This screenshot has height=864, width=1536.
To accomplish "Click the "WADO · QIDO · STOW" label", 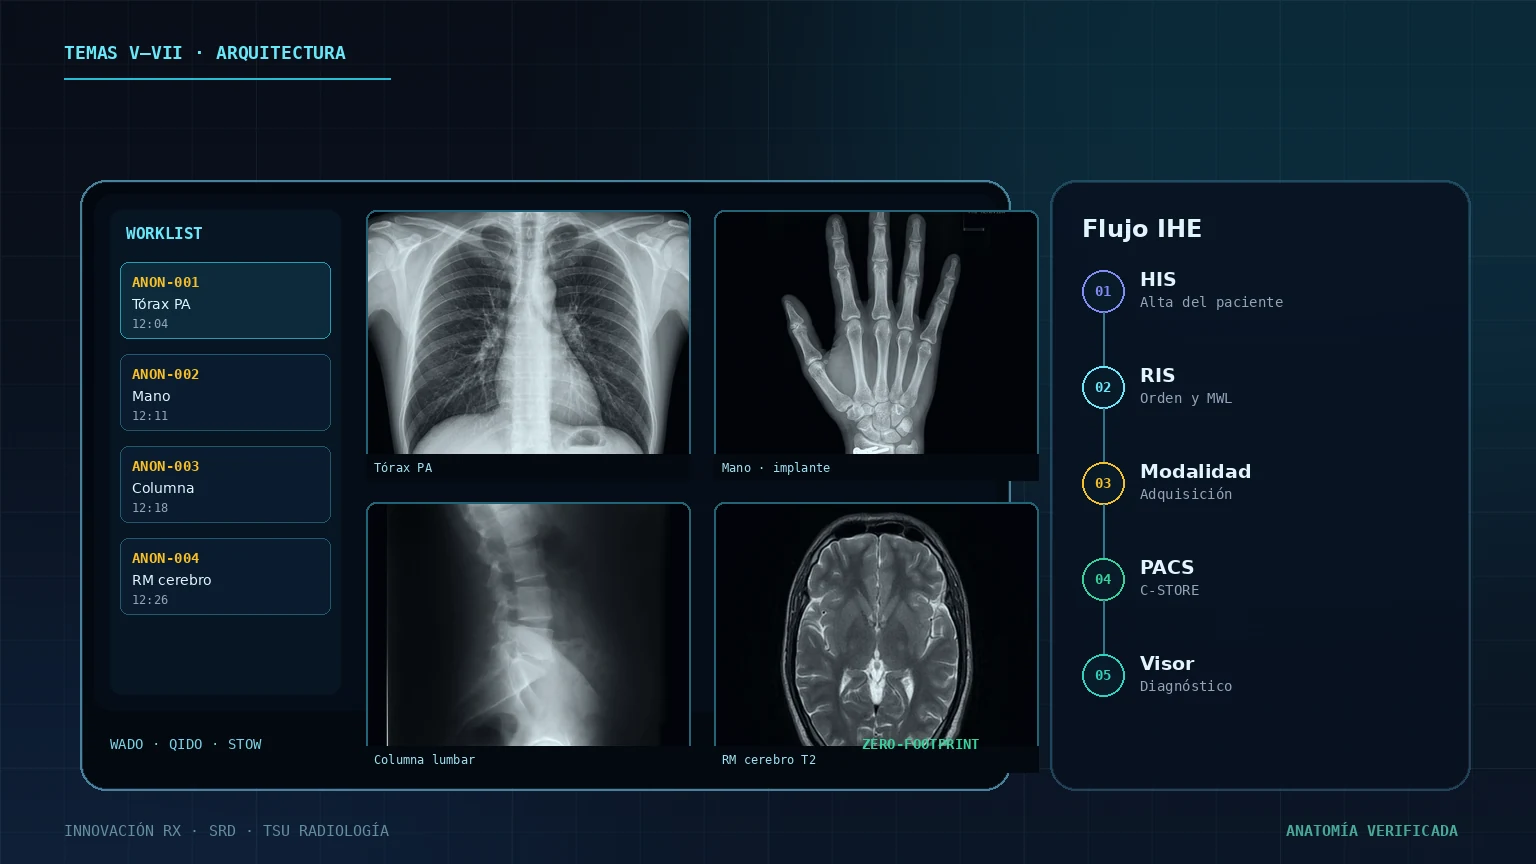I will [186, 744].
